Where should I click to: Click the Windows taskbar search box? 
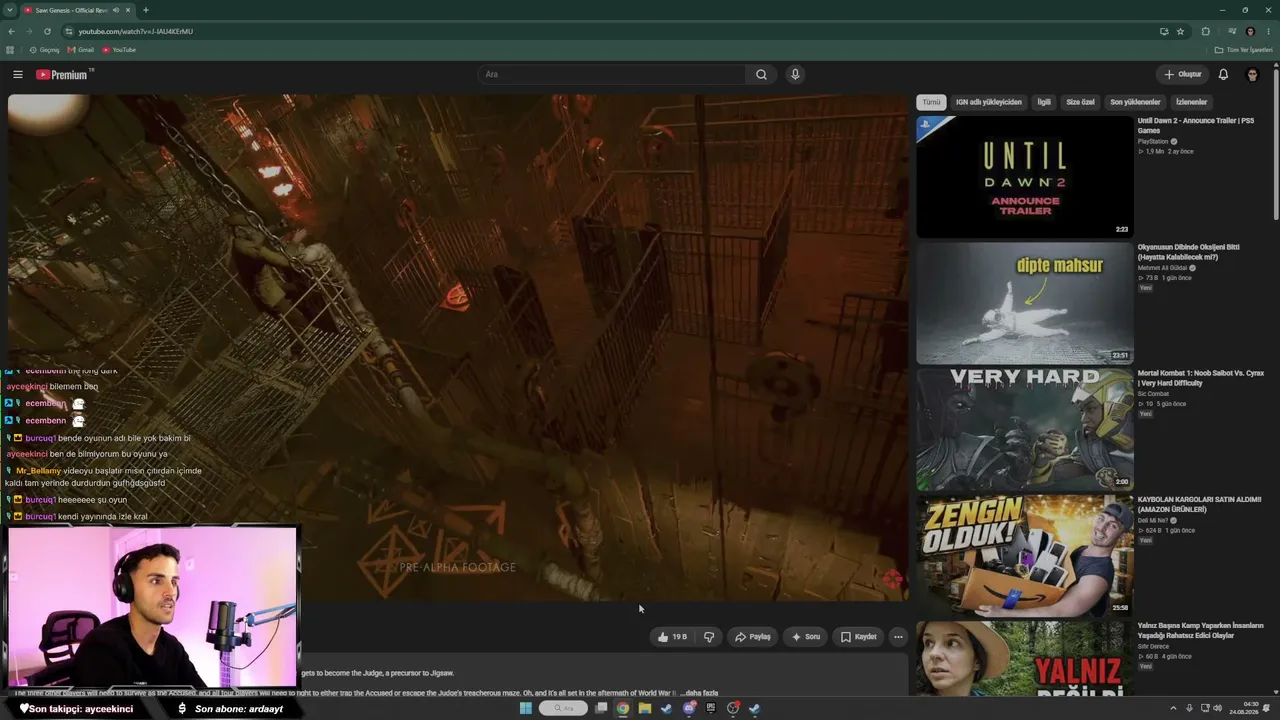pos(563,709)
